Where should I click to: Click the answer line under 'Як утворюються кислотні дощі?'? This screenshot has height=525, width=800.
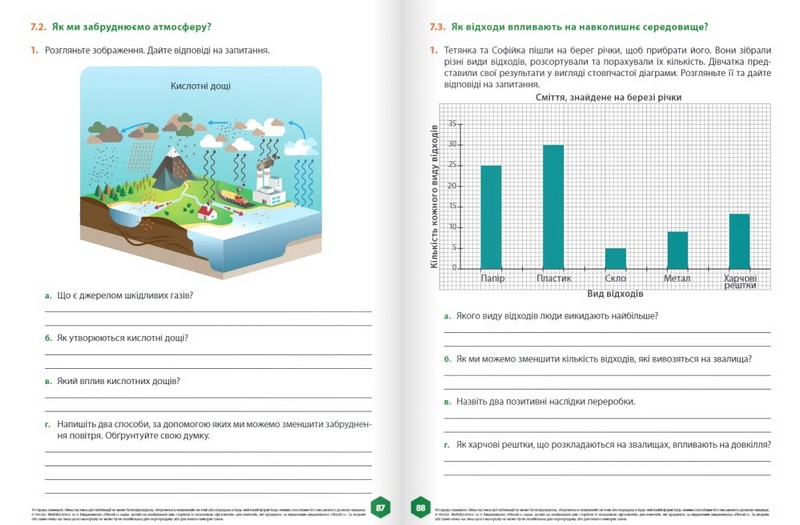(x=208, y=354)
